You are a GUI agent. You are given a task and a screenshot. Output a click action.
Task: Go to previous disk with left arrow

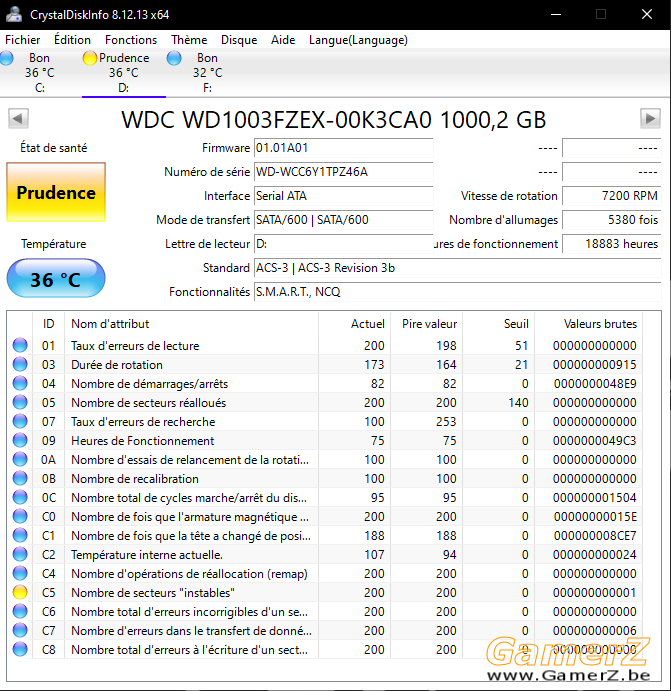pyautogui.click(x=18, y=119)
